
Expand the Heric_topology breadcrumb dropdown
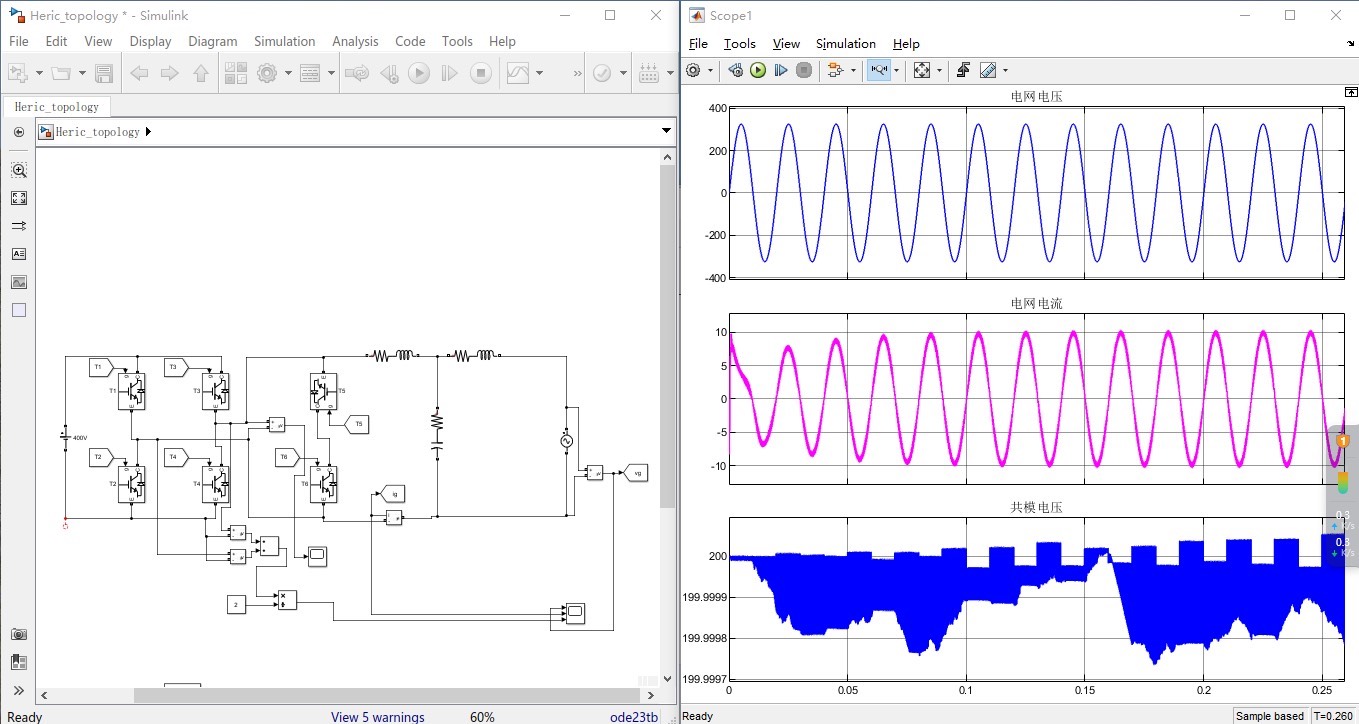667,131
